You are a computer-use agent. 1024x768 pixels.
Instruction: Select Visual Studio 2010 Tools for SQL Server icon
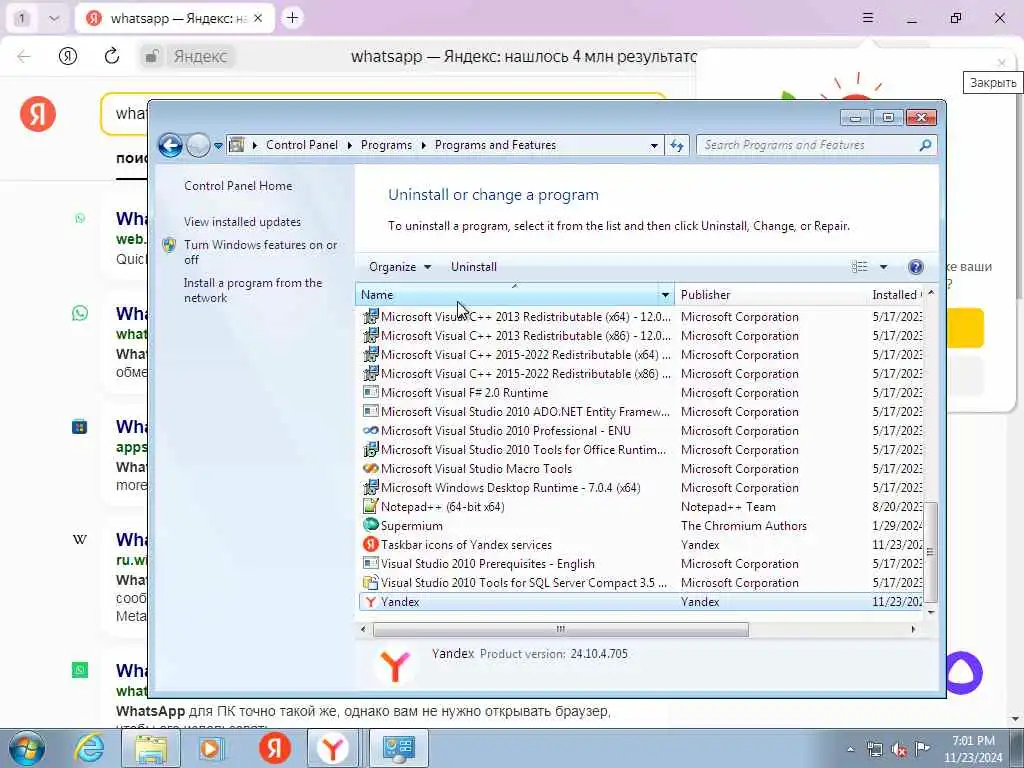coord(370,583)
